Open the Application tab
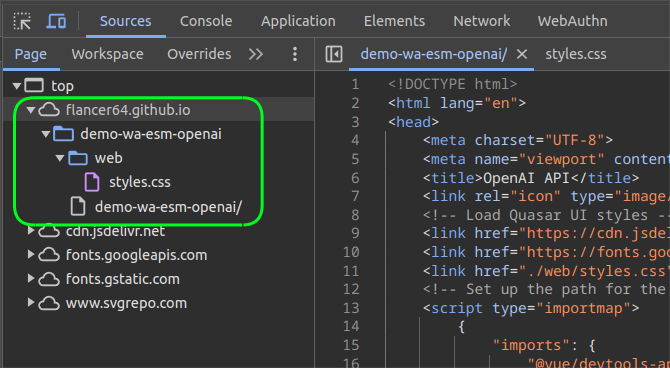670x368 pixels. click(x=298, y=21)
